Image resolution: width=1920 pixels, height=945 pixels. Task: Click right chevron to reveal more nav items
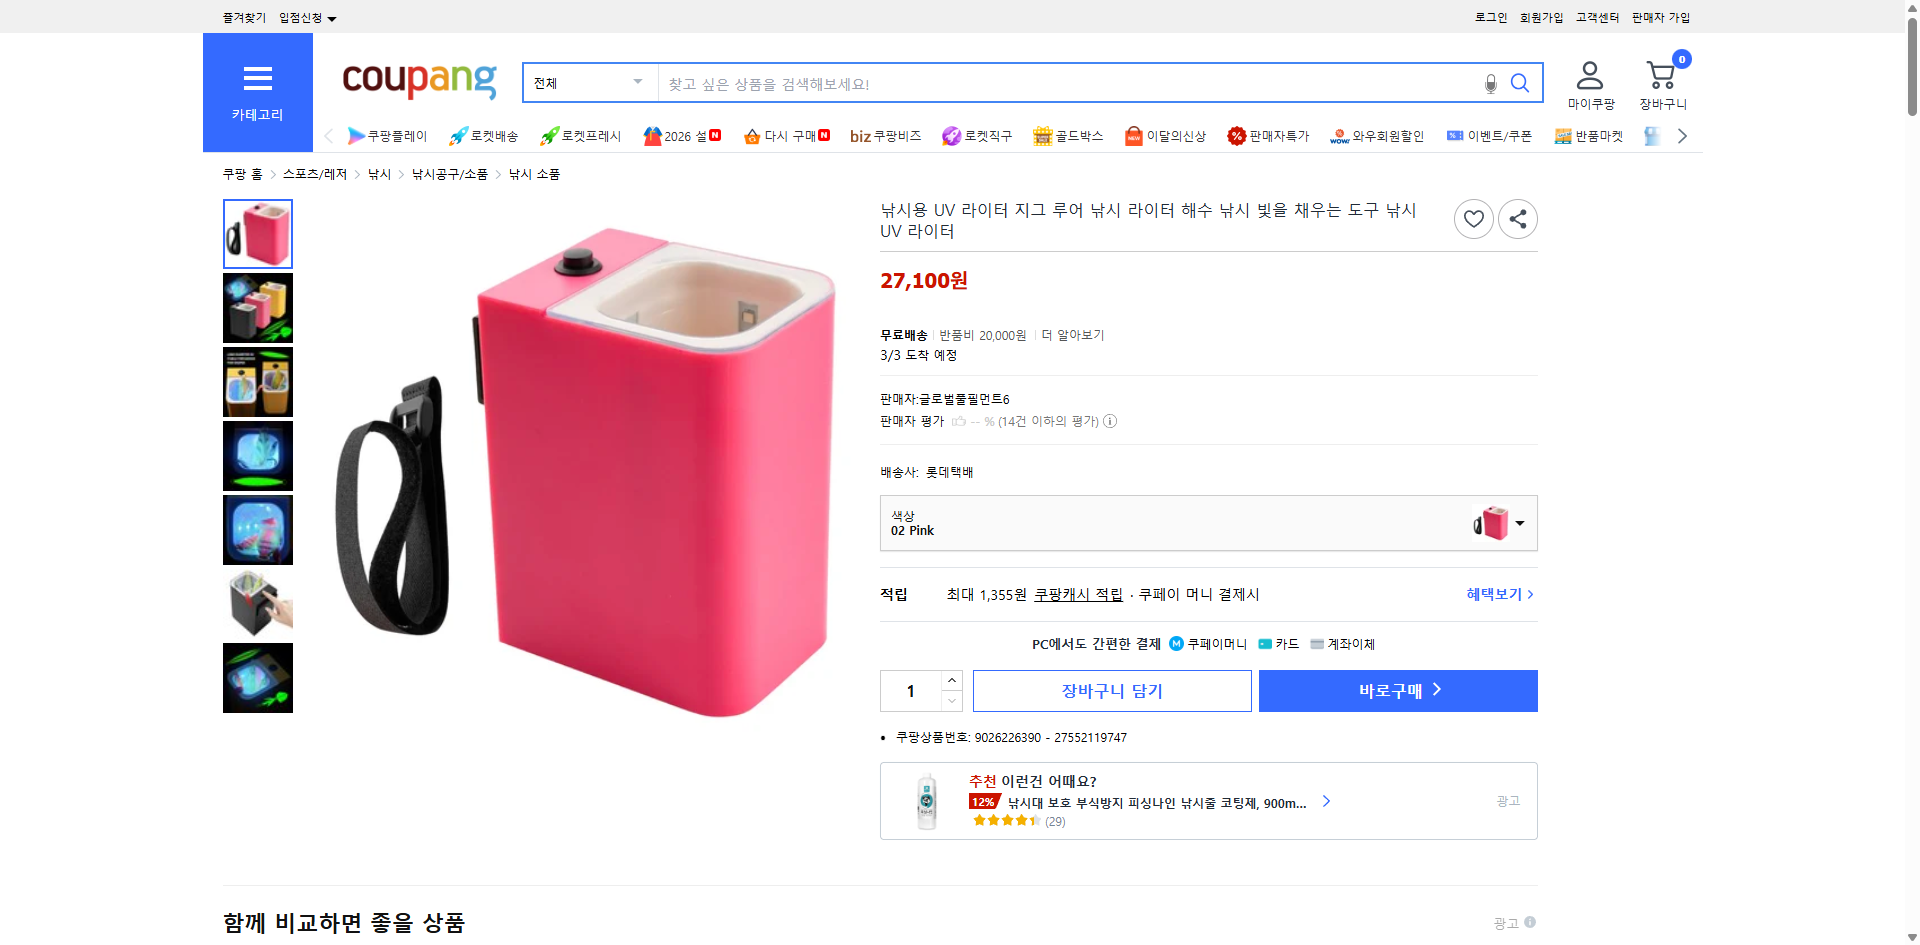pos(1683,135)
